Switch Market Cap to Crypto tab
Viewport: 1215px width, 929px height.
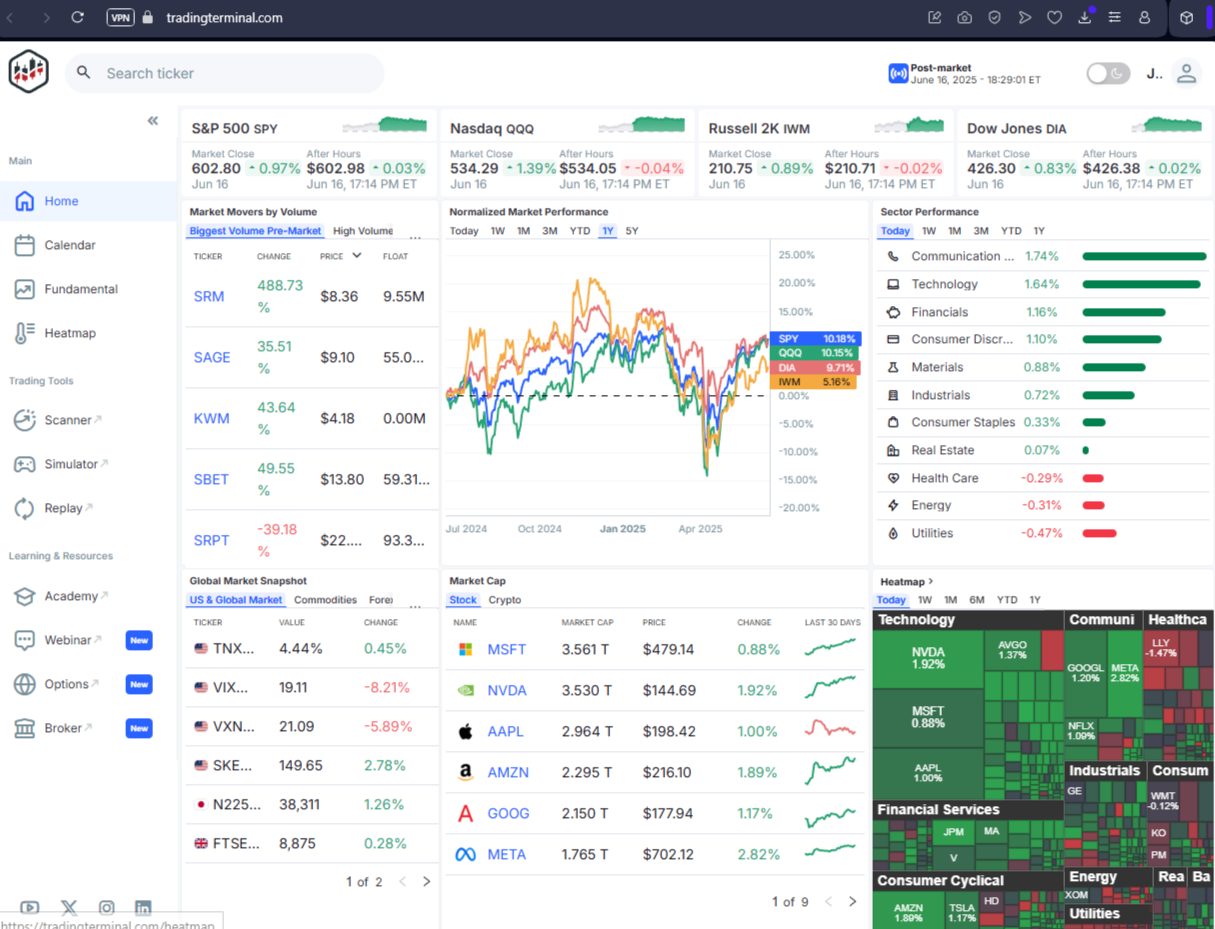coord(505,600)
